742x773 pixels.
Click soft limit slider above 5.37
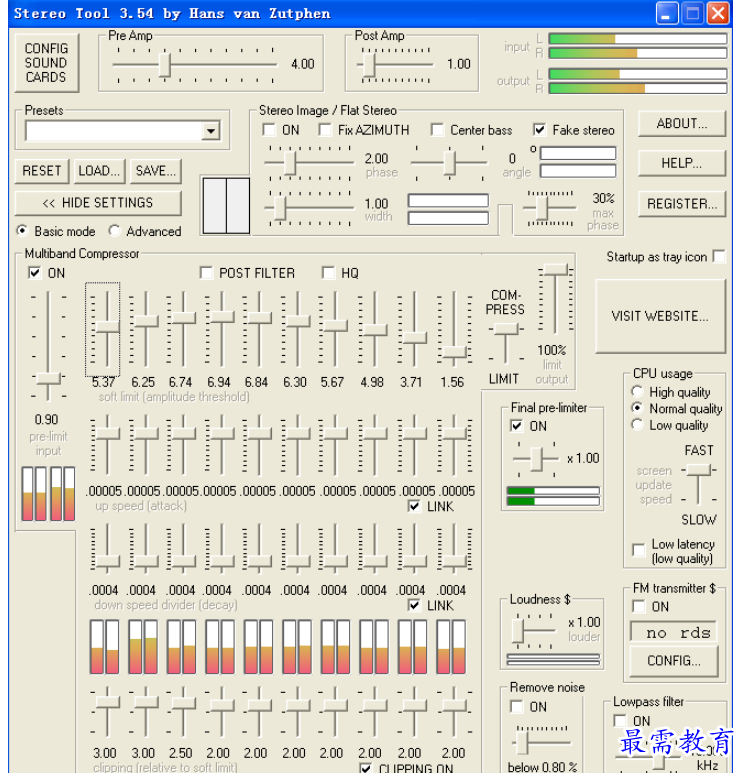[x=107, y=326]
